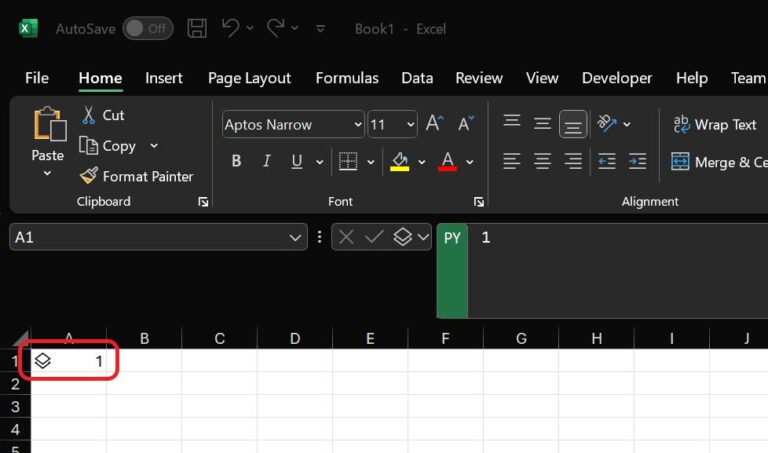This screenshot has height=453, width=768.
Task: Open Python output type dropdown in formula bar
Action: (423, 238)
